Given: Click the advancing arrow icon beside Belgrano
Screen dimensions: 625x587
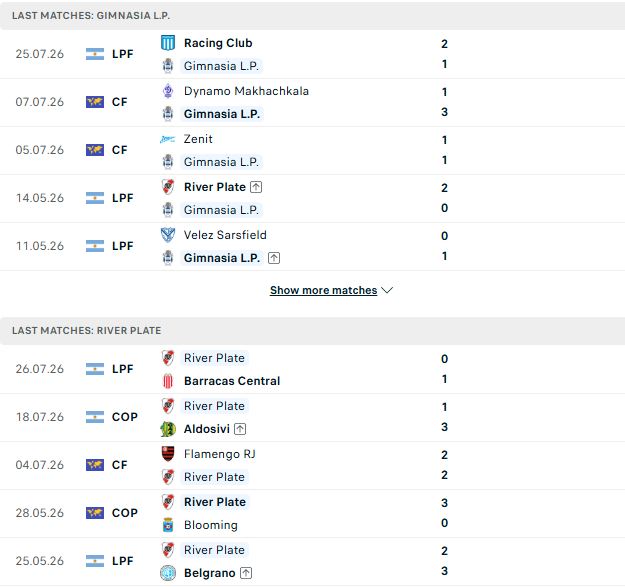Looking at the screenshot, I should [246, 573].
